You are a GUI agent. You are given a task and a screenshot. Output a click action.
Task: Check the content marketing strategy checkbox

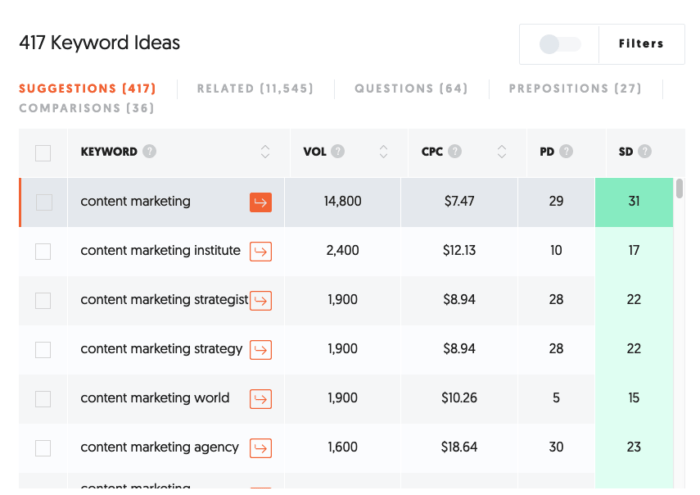pyautogui.click(x=43, y=349)
